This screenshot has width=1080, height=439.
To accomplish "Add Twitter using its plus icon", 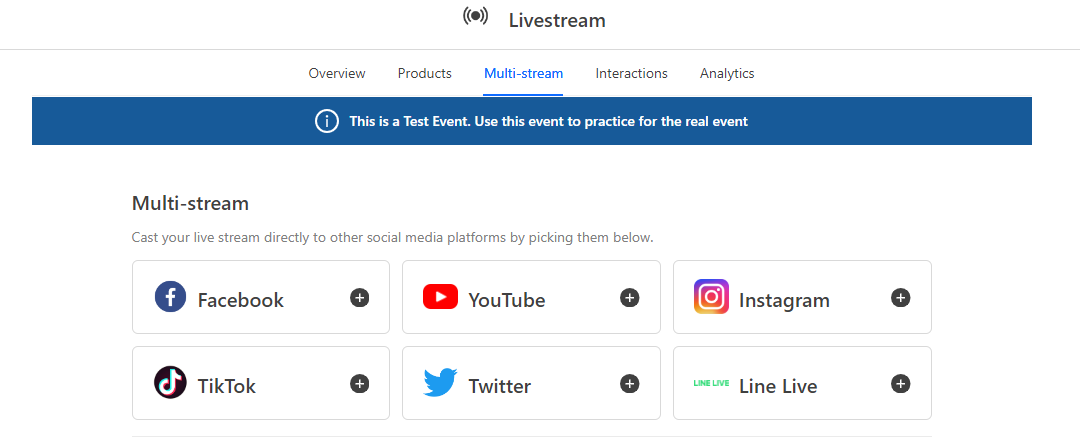I will (630, 383).
